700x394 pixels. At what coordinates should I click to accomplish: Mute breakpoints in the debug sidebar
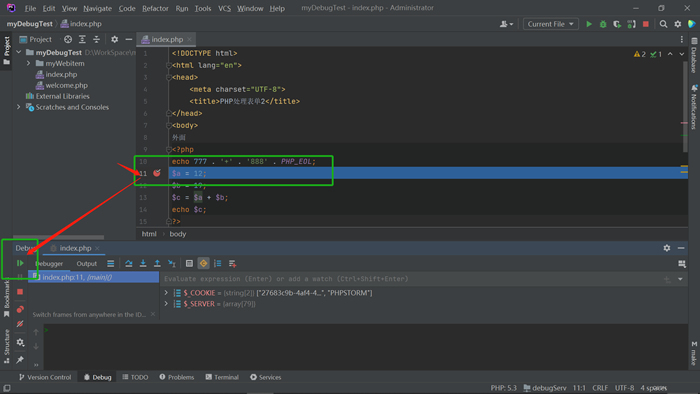[x=20, y=324]
